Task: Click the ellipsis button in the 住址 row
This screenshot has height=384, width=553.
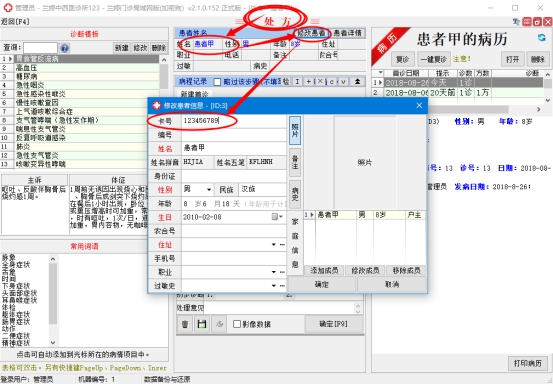Action: [282, 244]
